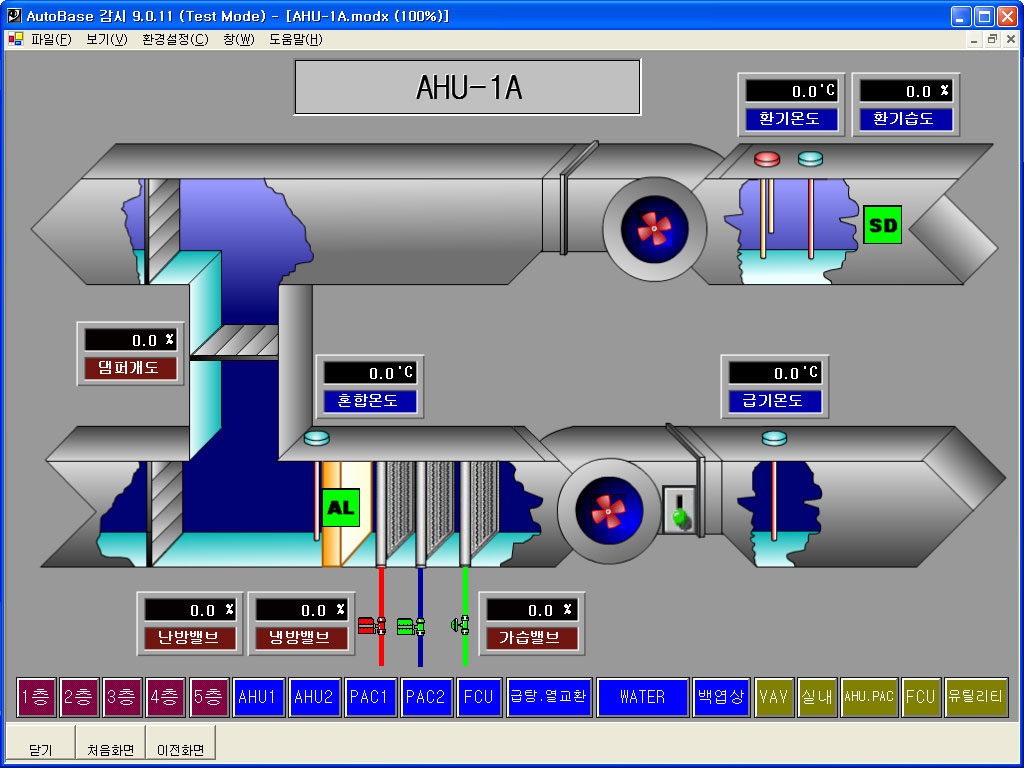The image size is (1024, 768).
Task: Click the 급기온도 temperature readout
Action: click(x=775, y=373)
